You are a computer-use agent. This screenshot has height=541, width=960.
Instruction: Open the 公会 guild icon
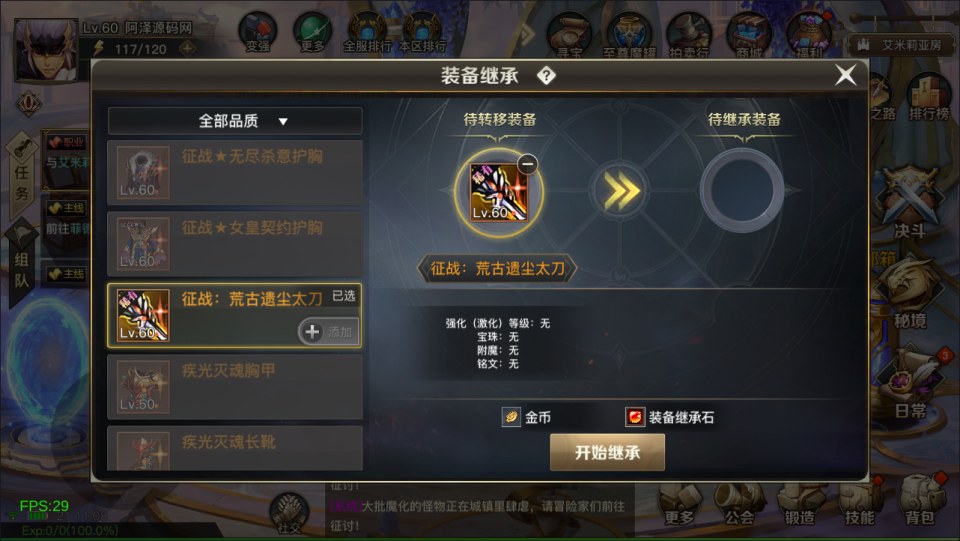[x=740, y=502]
